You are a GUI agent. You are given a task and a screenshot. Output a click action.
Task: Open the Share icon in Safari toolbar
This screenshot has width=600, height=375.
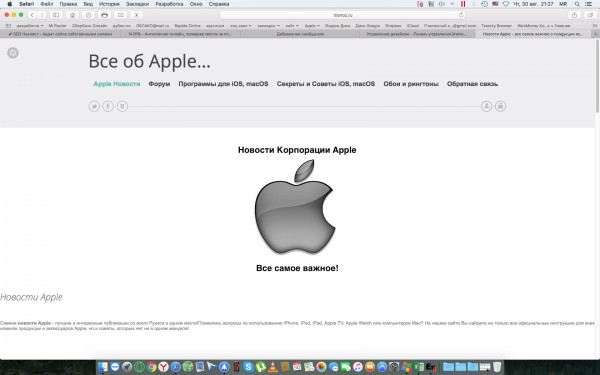[x=574, y=15]
